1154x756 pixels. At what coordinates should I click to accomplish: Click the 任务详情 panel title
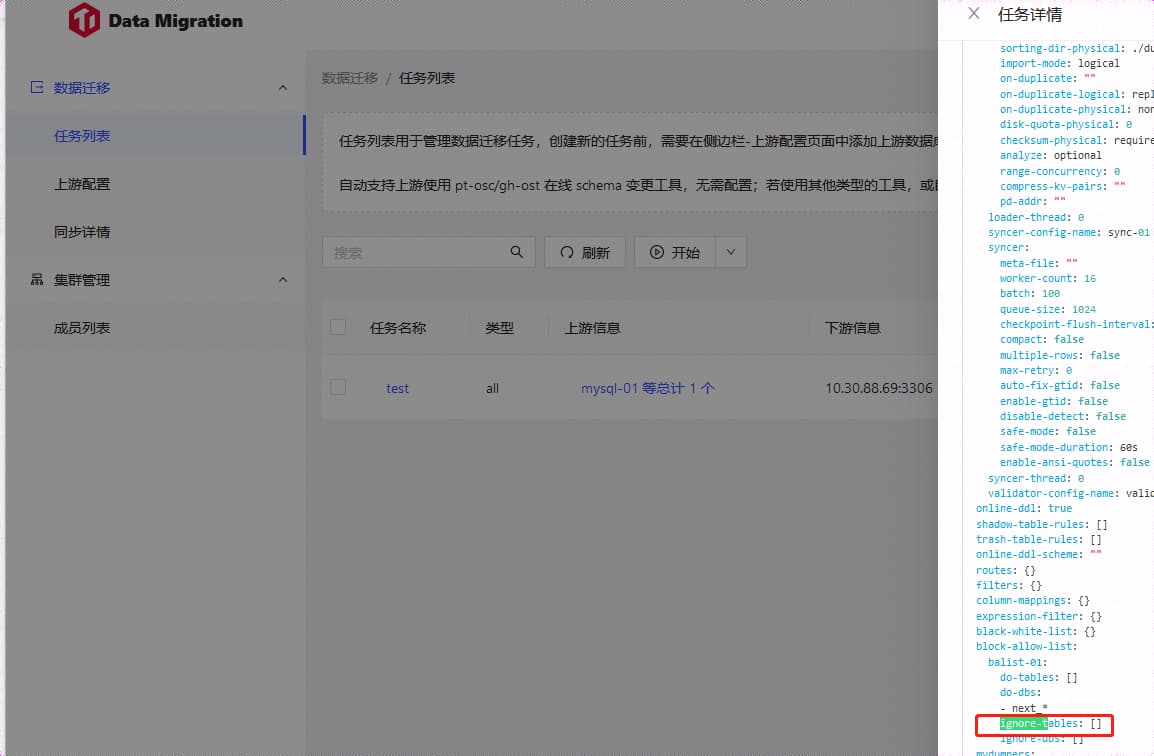[1030, 15]
